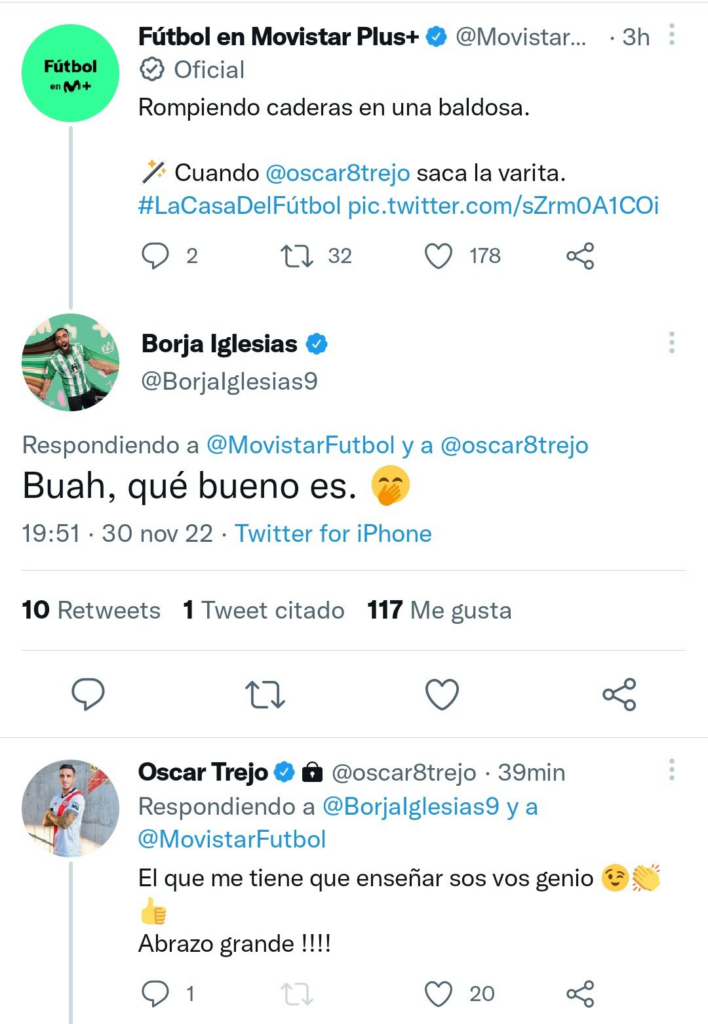Open Borja Iglesias's profile picture
This screenshot has height=1024, width=708.
[70, 362]
